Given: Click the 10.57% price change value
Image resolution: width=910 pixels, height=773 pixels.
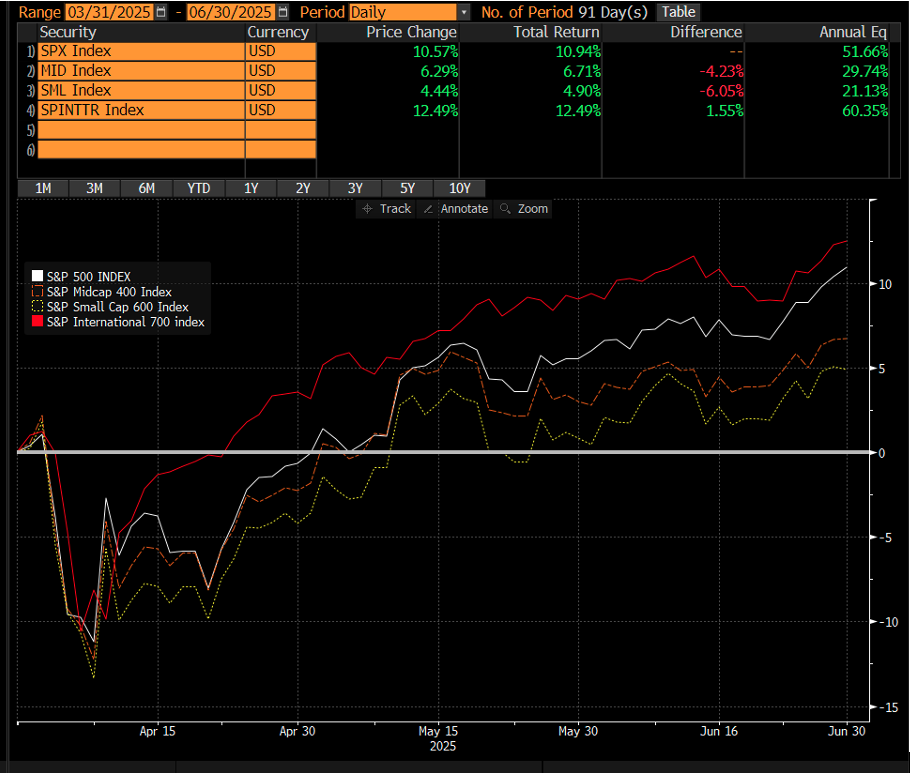Looking at the screenshot, I should 435,52.
